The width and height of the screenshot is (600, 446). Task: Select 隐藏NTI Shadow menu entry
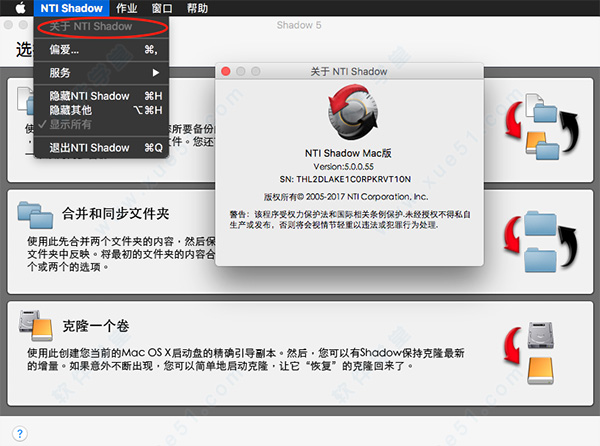tap(102, 96)
